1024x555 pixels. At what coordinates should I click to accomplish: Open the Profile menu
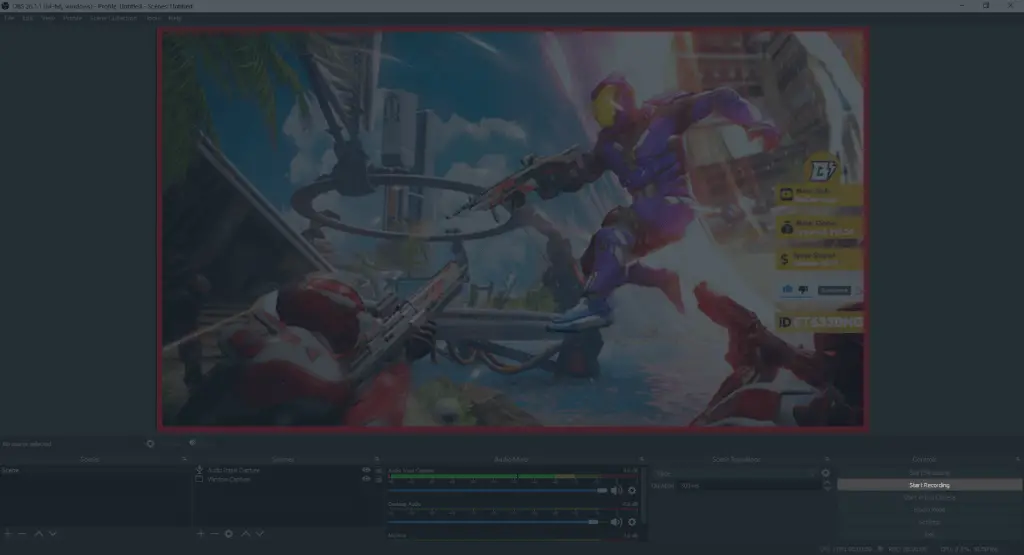coord(72,18)
